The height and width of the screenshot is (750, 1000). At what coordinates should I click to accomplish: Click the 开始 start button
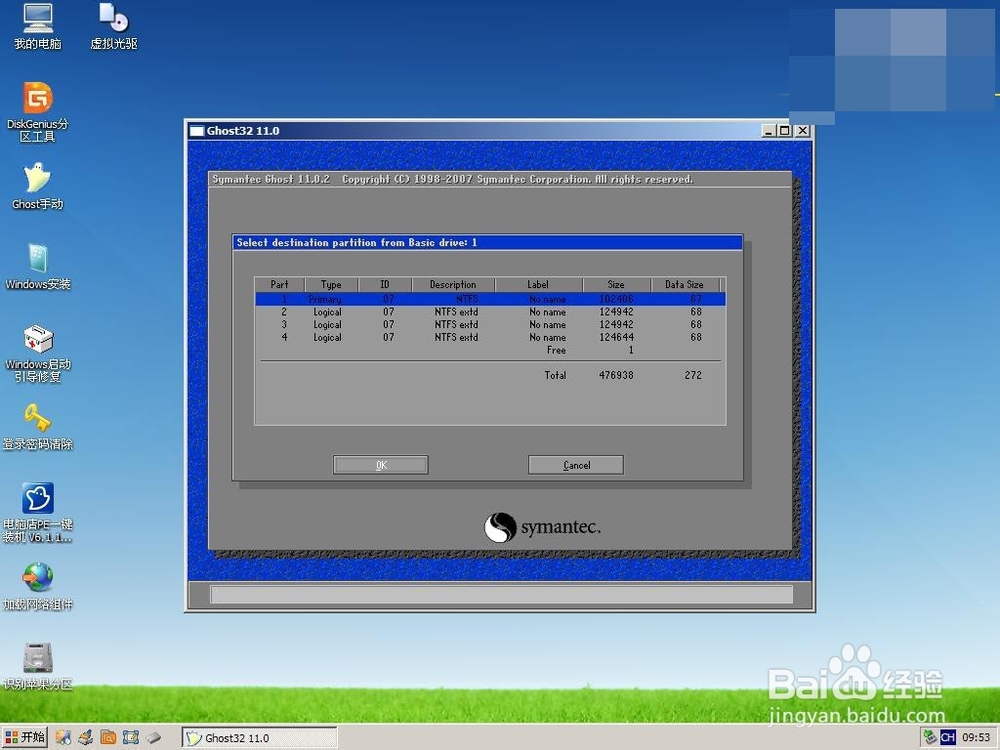pyautogui.click(x=25, y=737)
